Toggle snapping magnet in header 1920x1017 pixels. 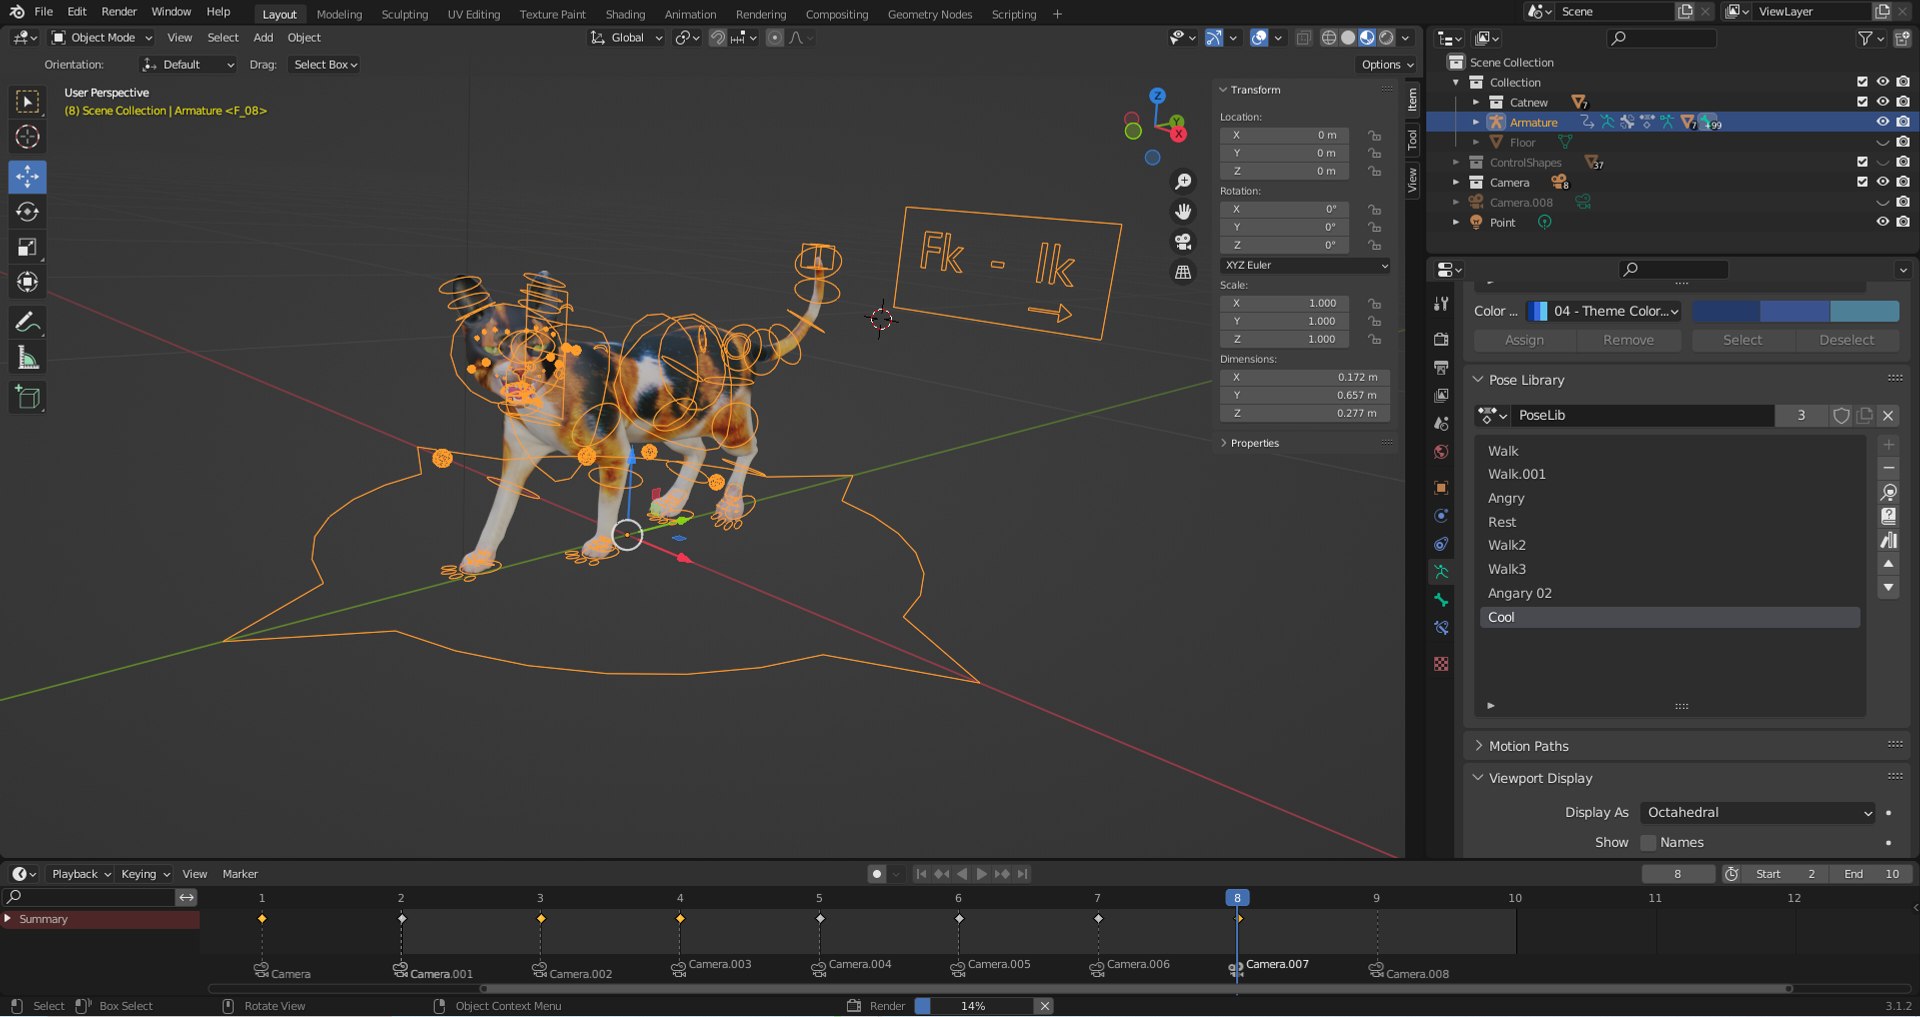[x=717, y=37]
